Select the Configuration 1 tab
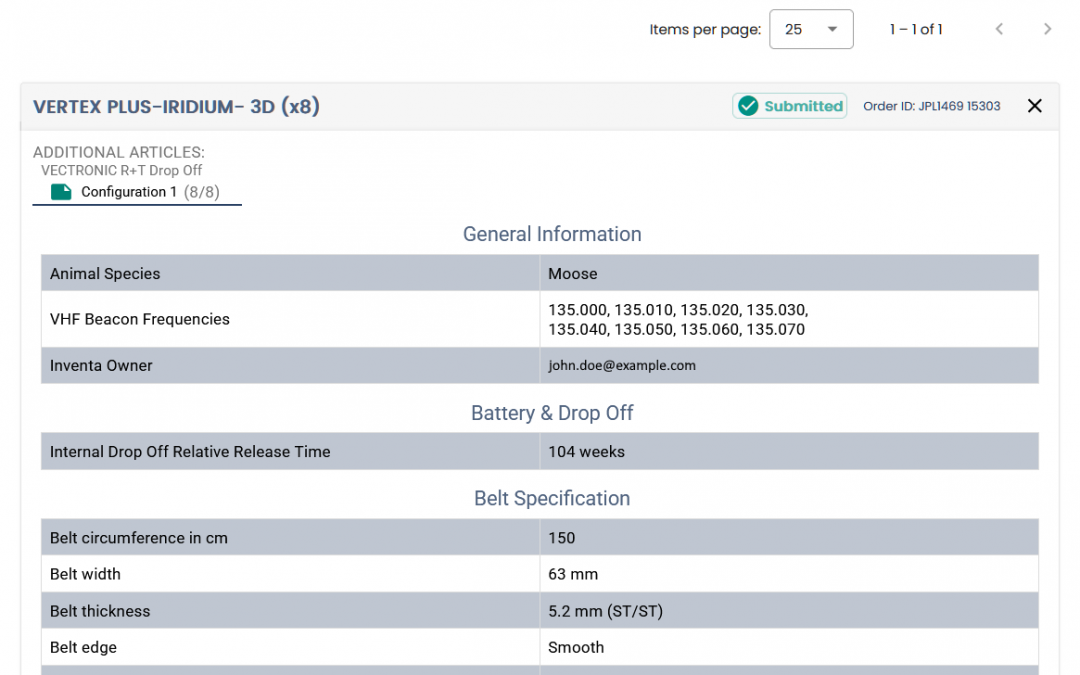Screen dimensions: 1080x675 click(137, 192)
